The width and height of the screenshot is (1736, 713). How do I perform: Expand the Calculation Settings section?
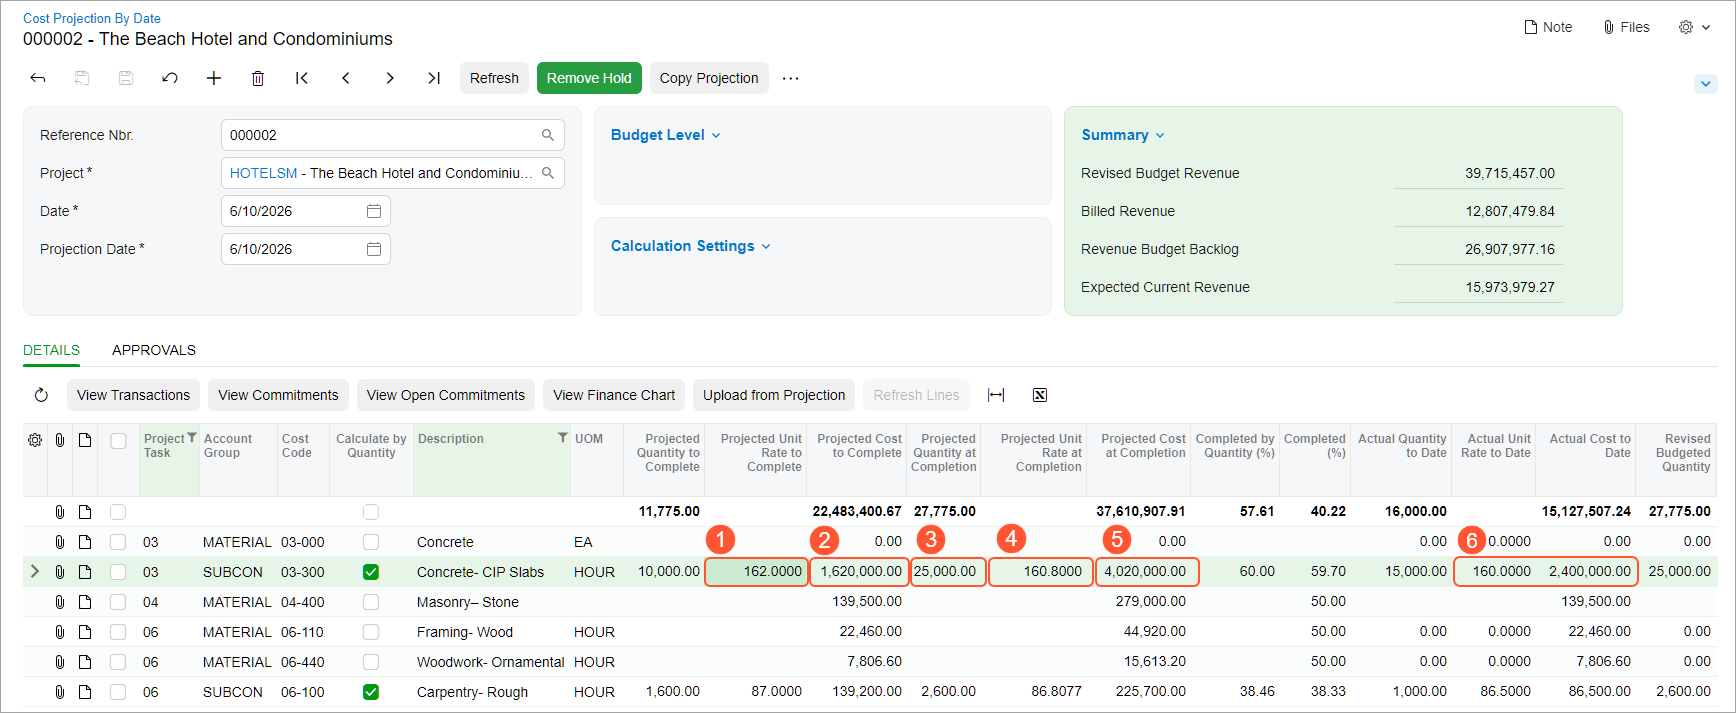point(691,246)
